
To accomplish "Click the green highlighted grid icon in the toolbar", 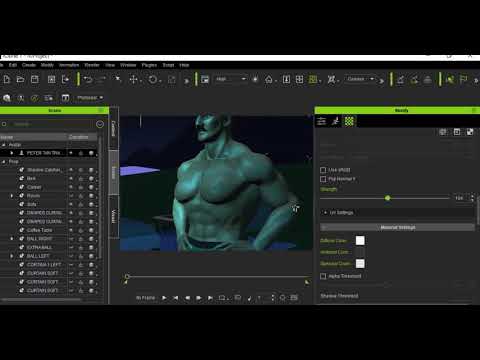I will (313, 79).
